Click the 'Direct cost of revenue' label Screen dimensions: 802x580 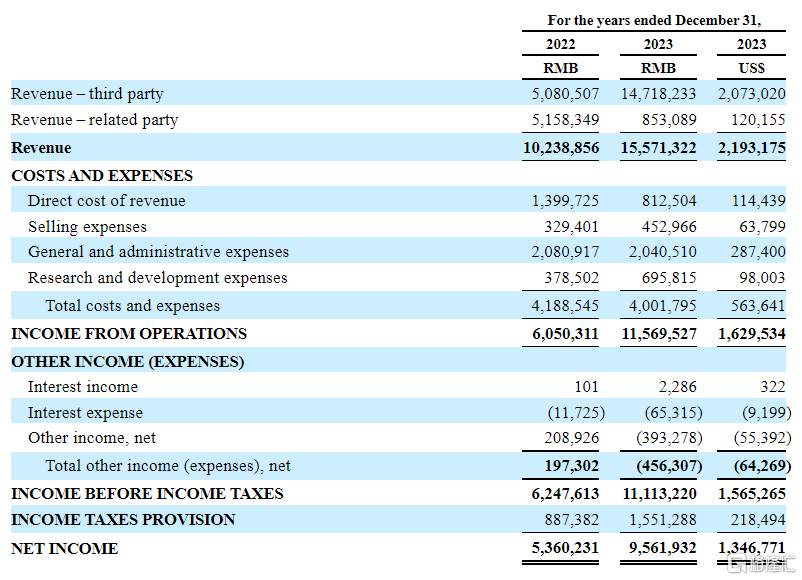106,201
